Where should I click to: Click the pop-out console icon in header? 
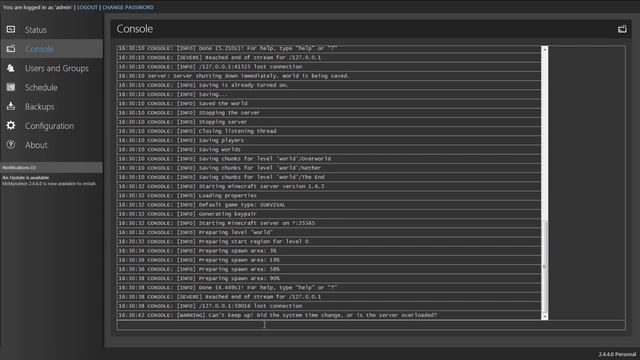pyautogui.click(x=622, y=29)
